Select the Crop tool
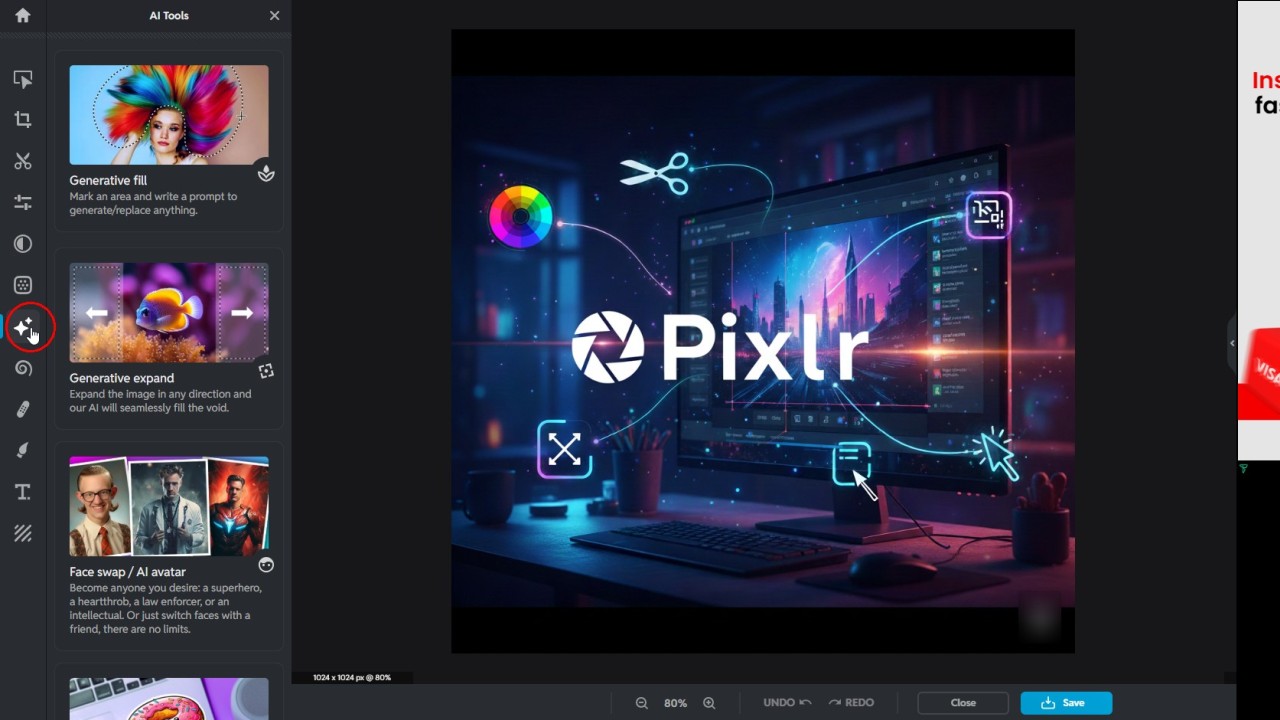Image resolution: width=1280 pixels, height=720 pixels. (x=22, y=119)
